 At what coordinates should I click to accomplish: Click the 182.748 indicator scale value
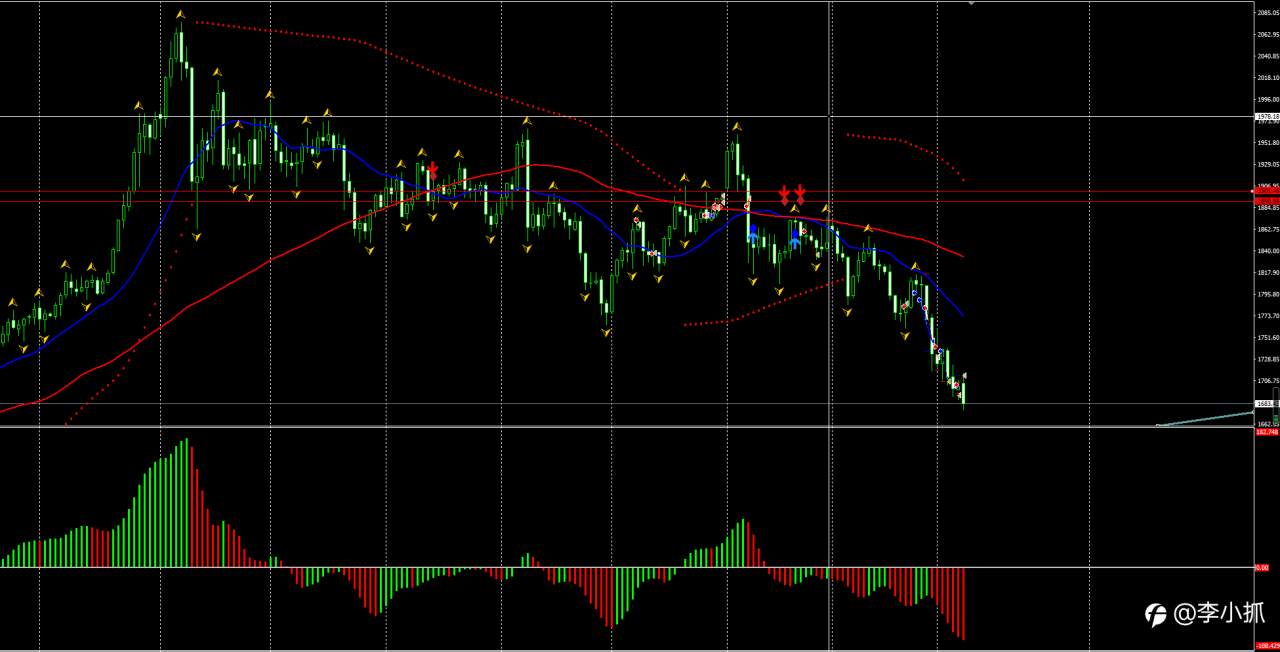(x=1267, y=432)
